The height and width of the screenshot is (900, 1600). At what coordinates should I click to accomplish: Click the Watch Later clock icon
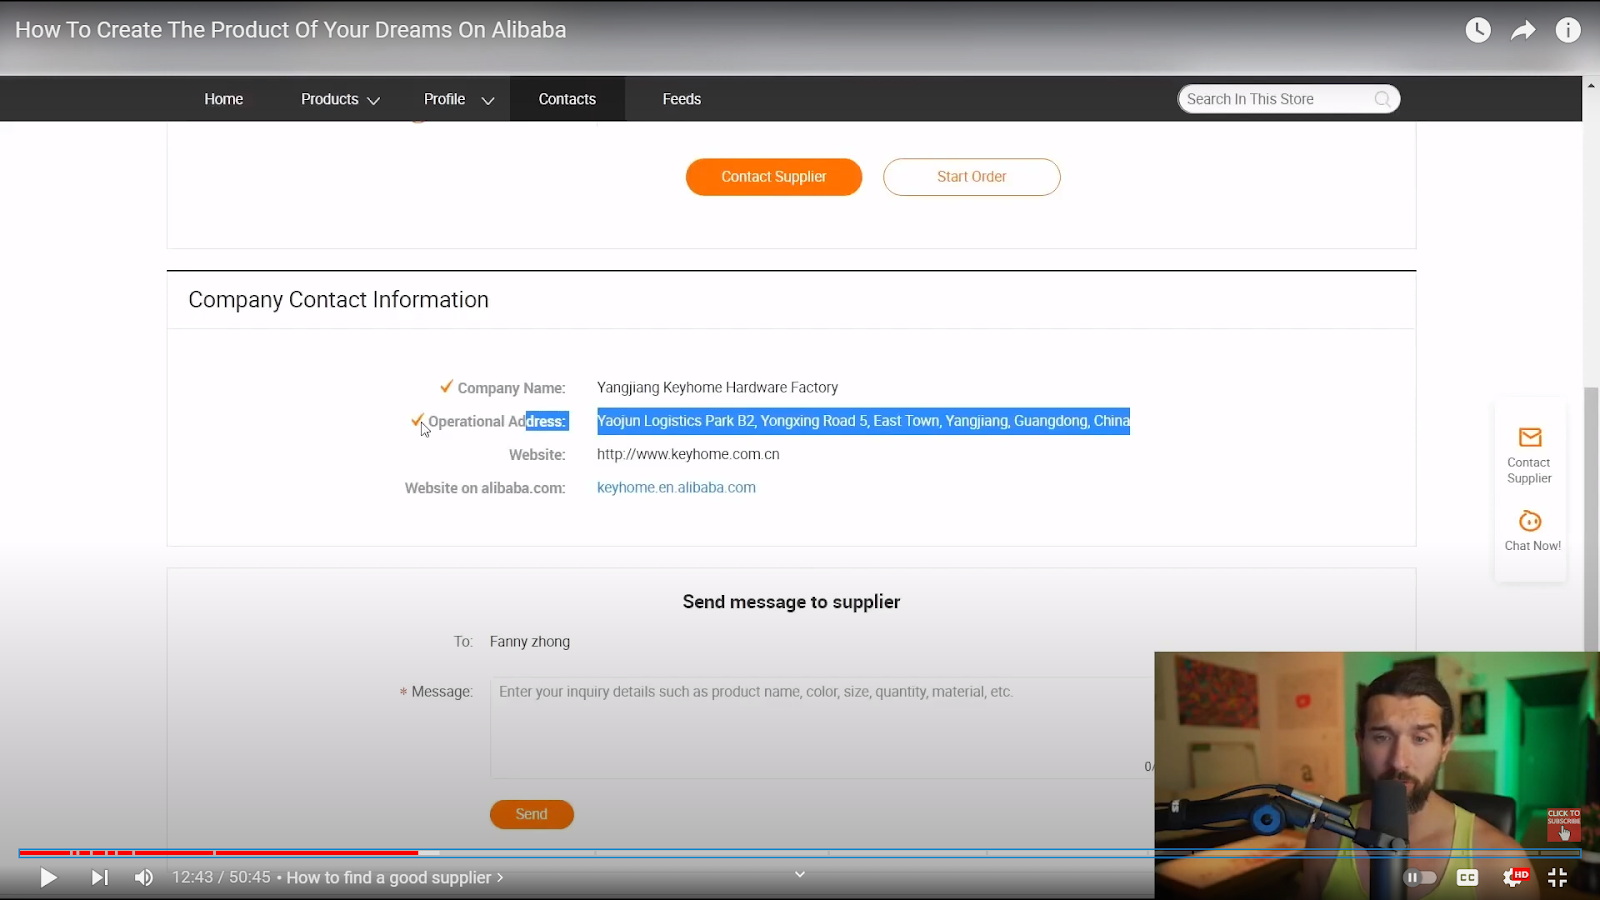(1478, 30)
